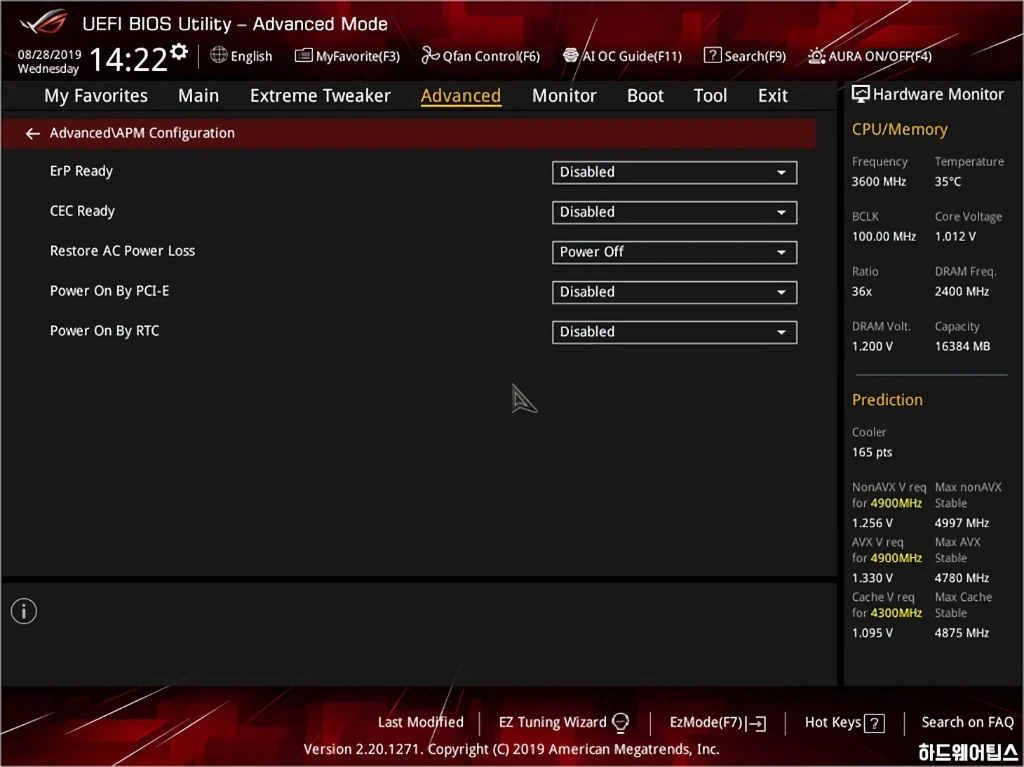1024x767 pixels.
Task: Click the Search question mark icon
Action: 712,56
